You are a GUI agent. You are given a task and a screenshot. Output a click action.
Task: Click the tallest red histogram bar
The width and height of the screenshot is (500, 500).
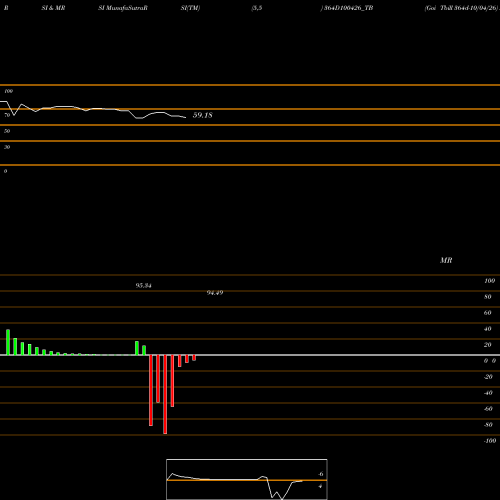(165, 394)
